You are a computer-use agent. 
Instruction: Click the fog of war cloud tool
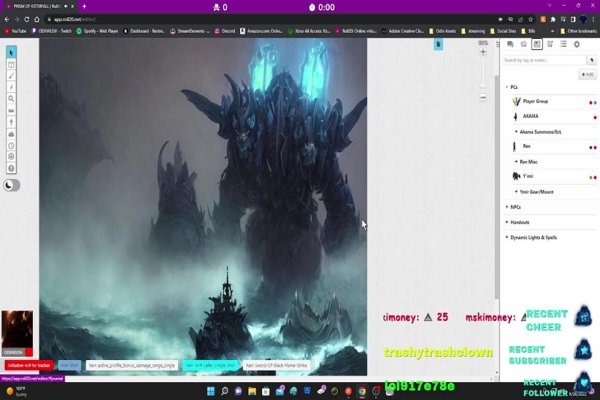[11, 134]
